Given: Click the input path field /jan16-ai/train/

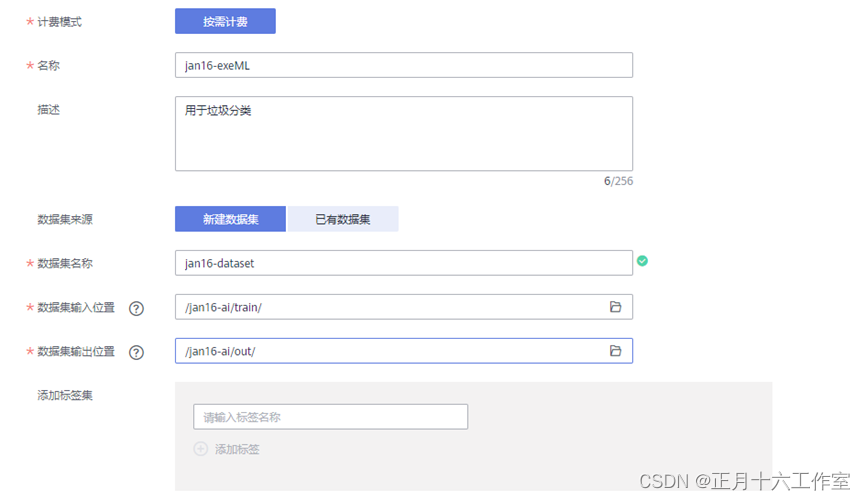Looking at the screenshot, I should pyautogui.click(x=404, y=307).
